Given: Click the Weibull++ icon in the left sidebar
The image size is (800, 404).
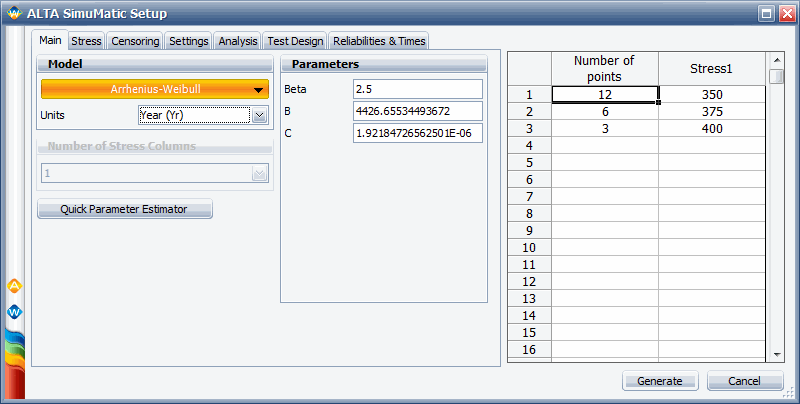Looking at the screenshot, I should click(14, 312).
